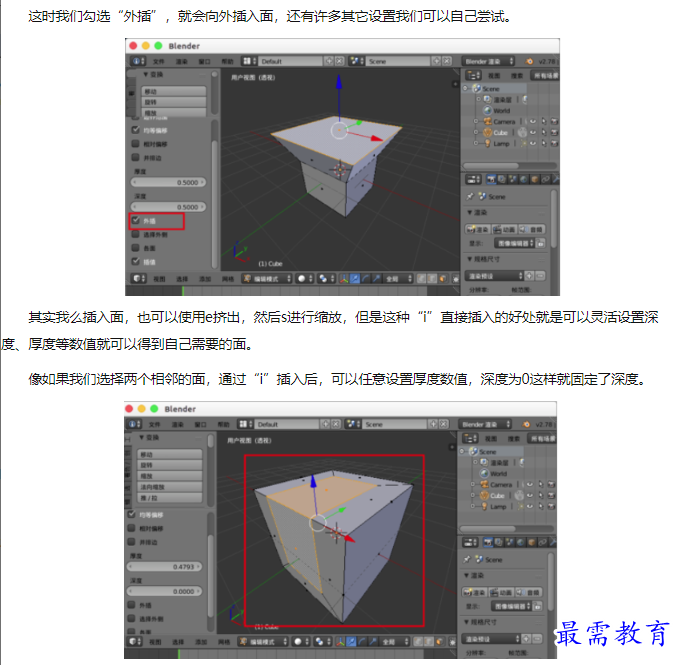Enable 外插 checkbox in lower screenshot
678x665 pixels.
[132, 604]
